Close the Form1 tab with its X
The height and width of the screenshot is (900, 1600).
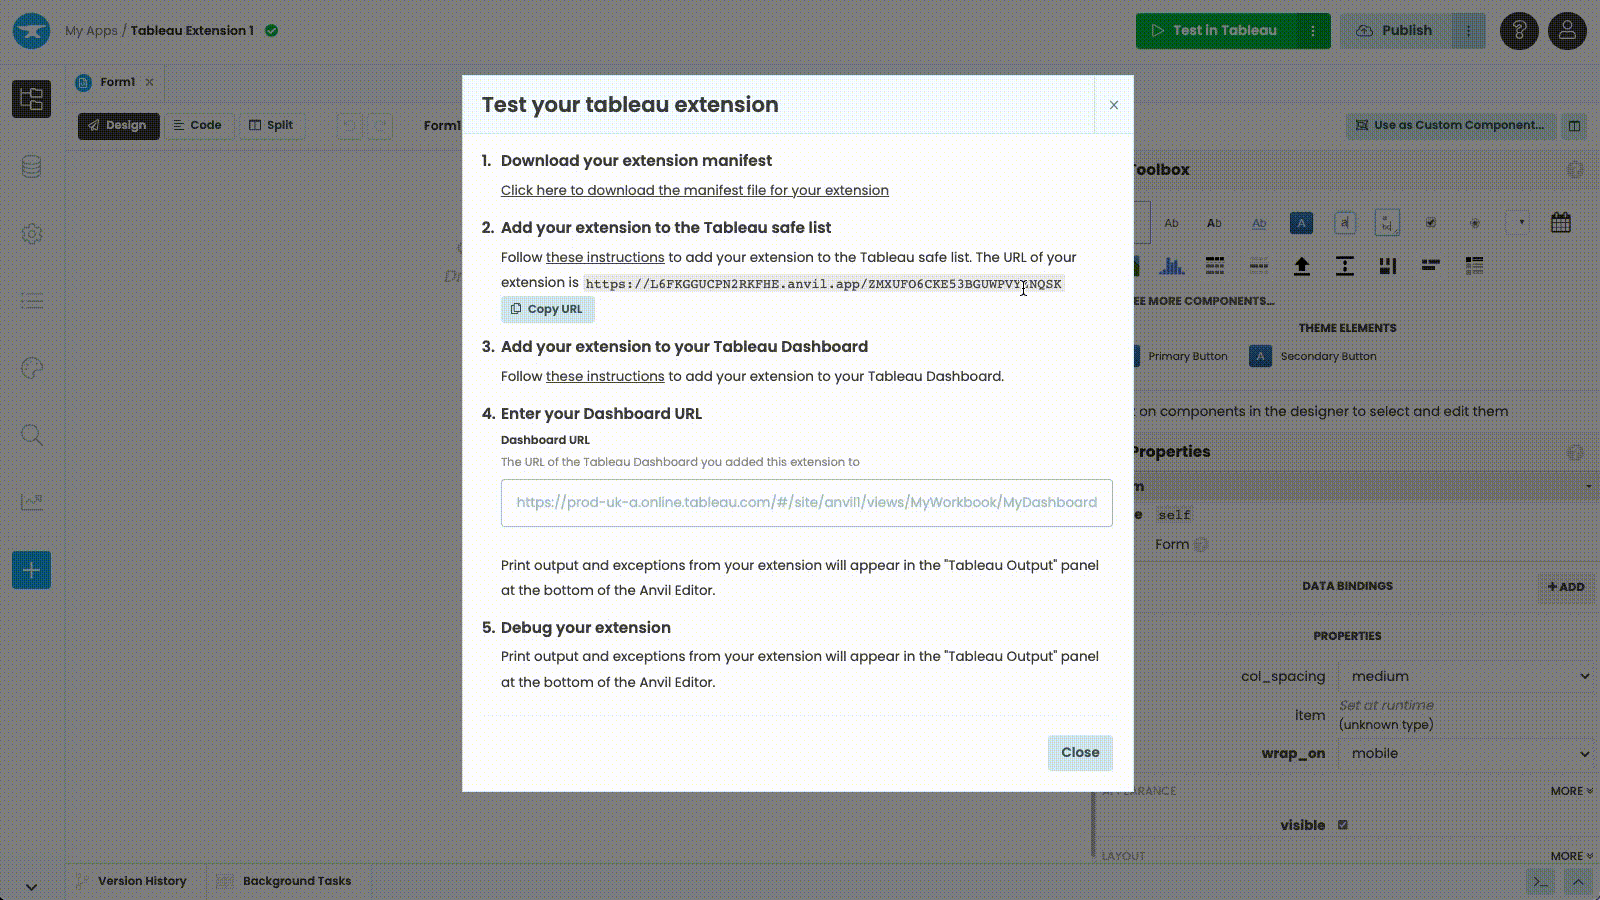pos(149,82)
